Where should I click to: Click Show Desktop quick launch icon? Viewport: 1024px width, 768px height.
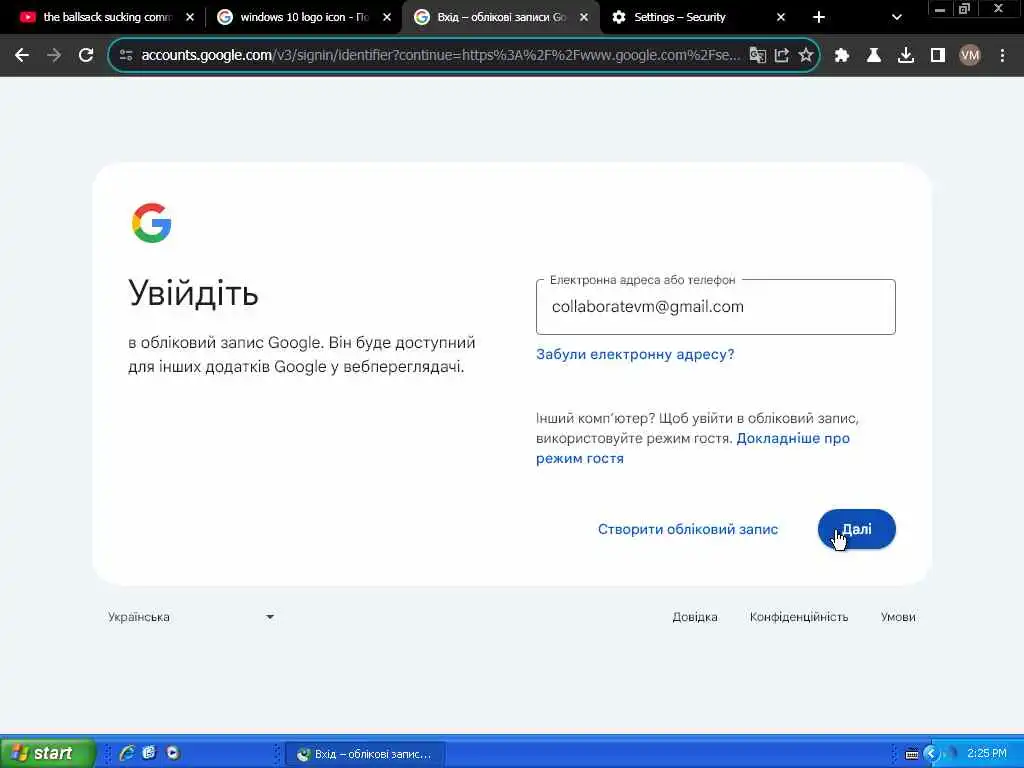pos(150,754)
